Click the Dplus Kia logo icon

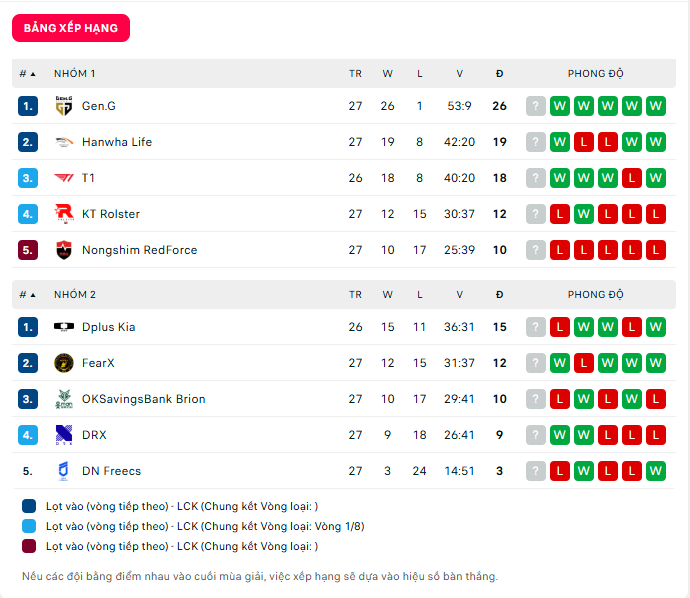point(64,327)
